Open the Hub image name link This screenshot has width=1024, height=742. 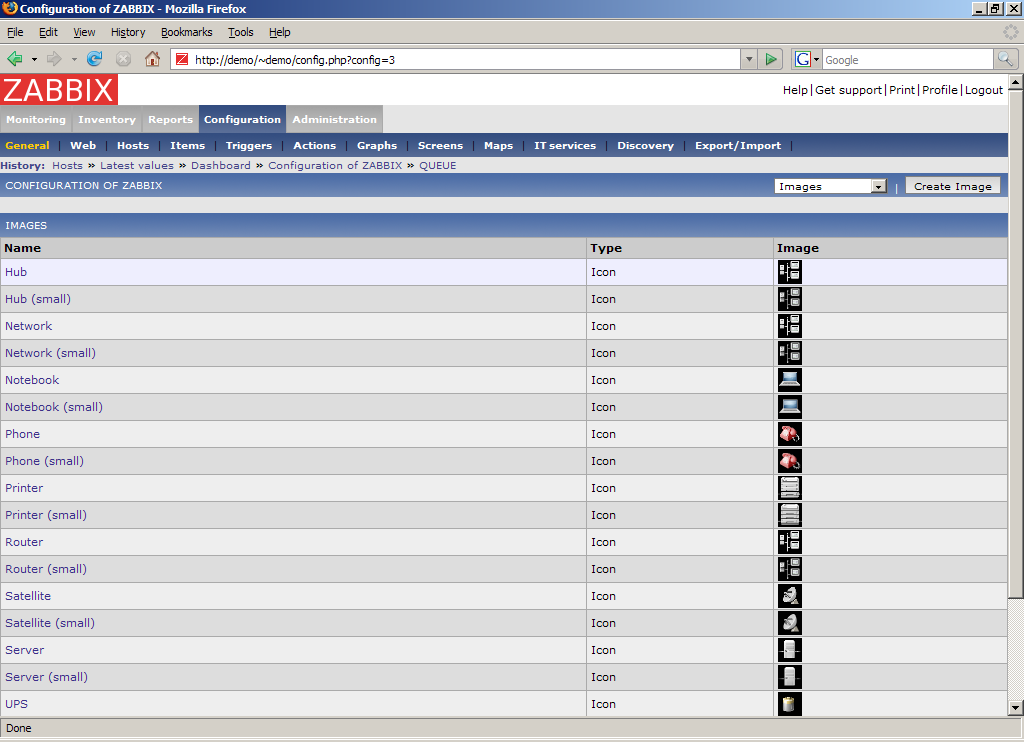pyautogui.click(x=16, y=272)
